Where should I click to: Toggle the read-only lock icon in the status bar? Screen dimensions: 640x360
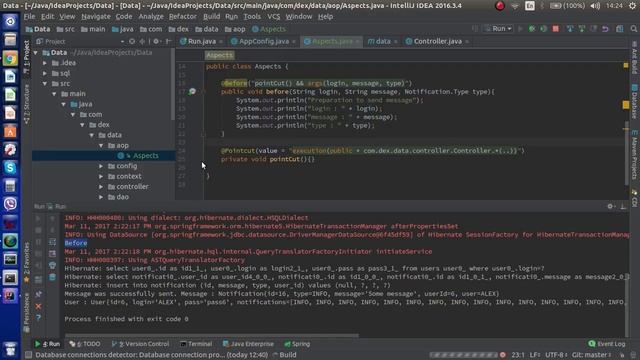tap(622, 355)
